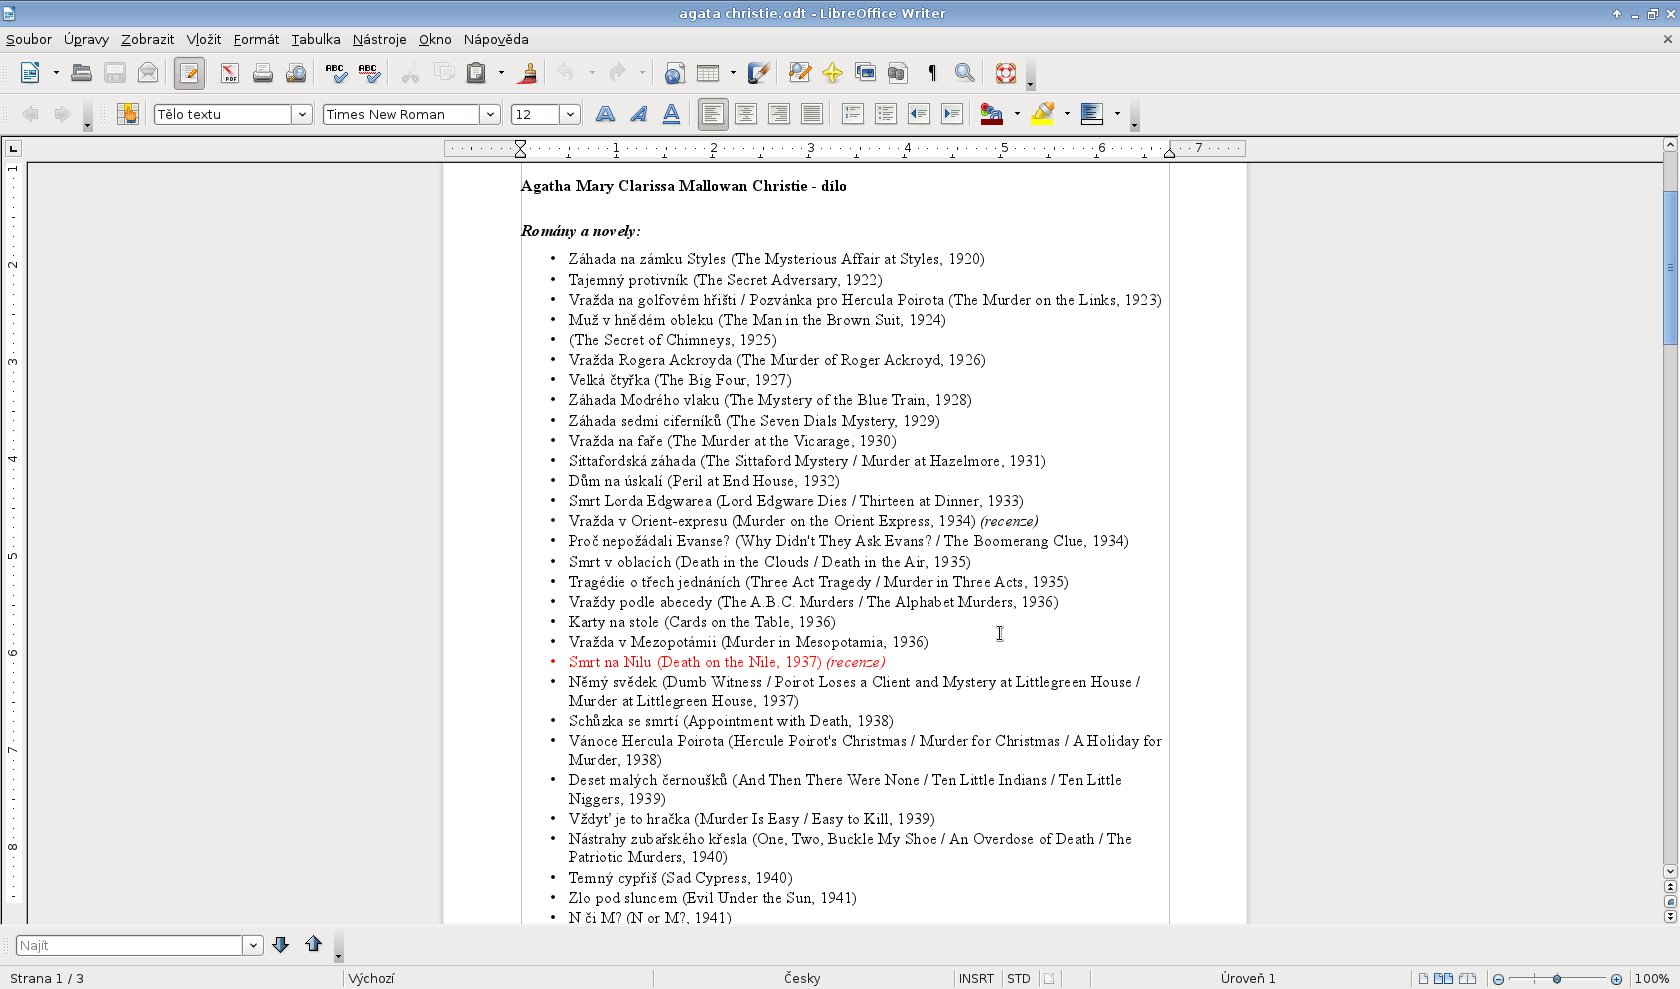
Task: Toggle Italic formatting
Action: point(638,114)
